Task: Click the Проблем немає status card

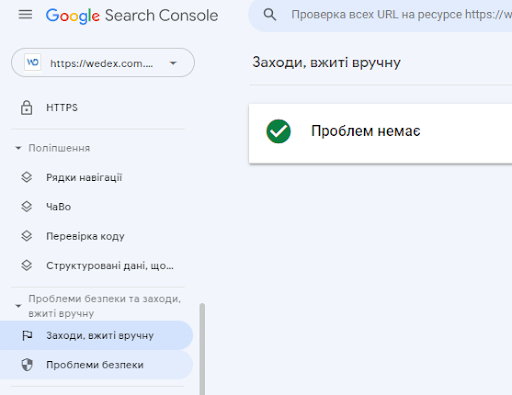Action: pyautogui.click(x=380, y=134)
